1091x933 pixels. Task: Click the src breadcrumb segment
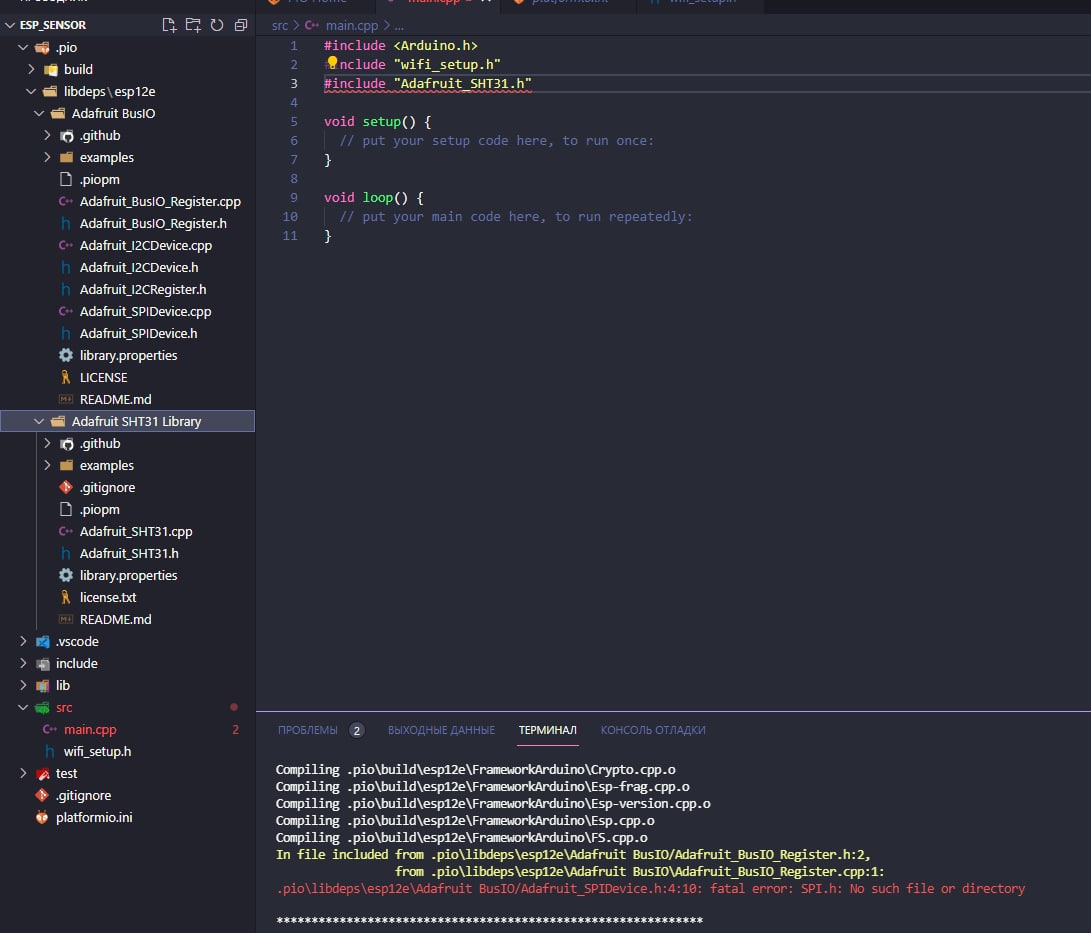280,25
